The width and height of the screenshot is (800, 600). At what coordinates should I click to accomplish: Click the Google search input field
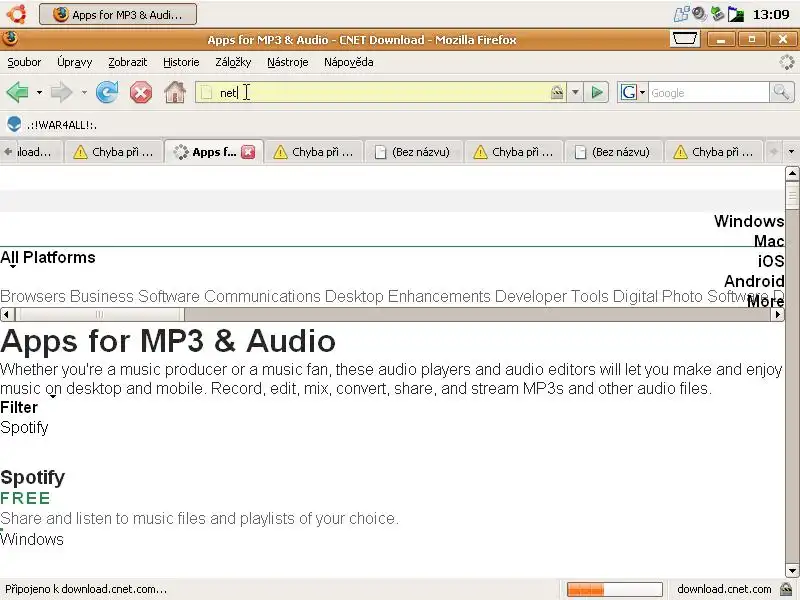coord(709,92)
